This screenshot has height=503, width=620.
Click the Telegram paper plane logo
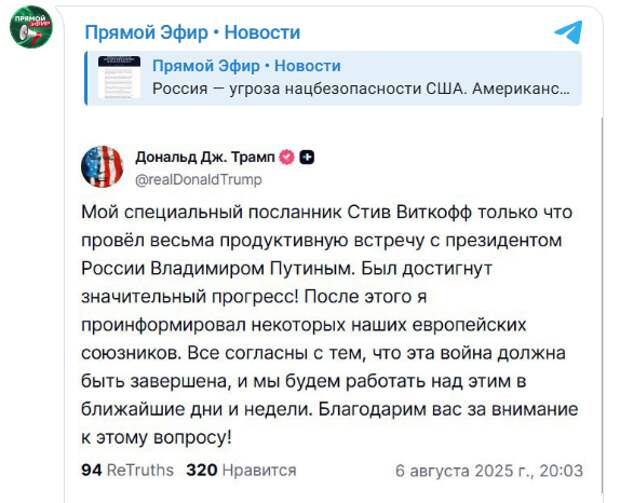568,32
